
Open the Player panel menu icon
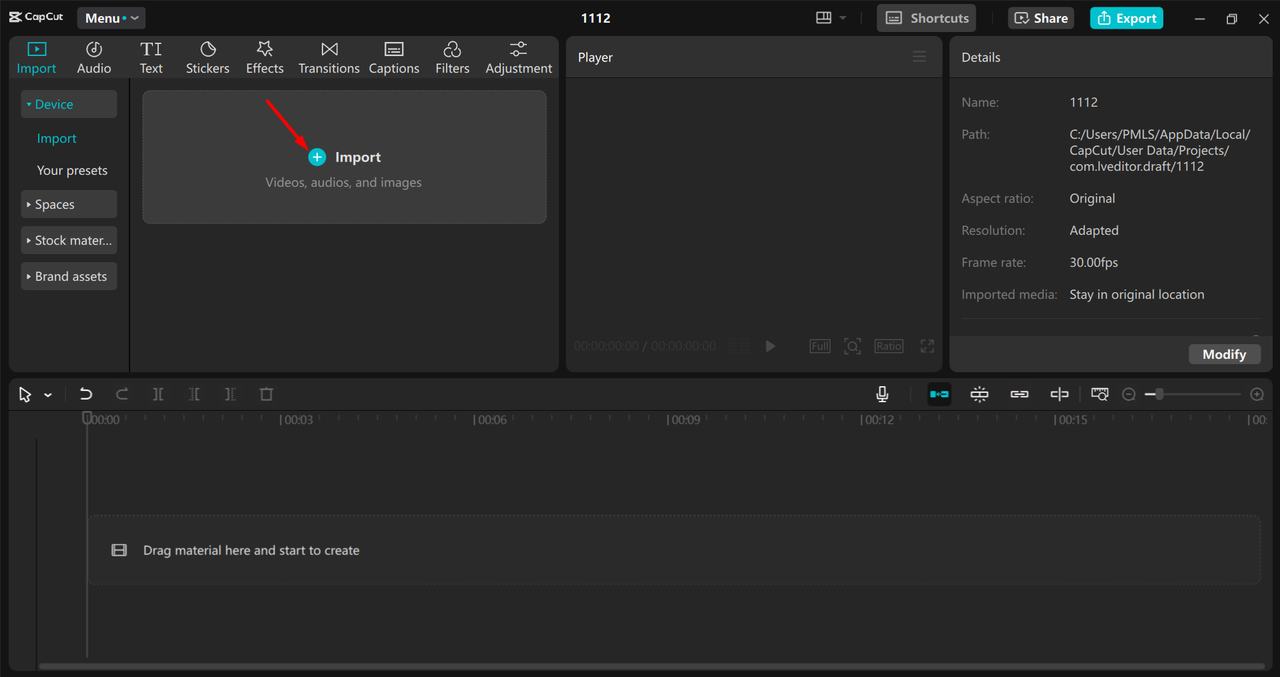tap(919, 57)
